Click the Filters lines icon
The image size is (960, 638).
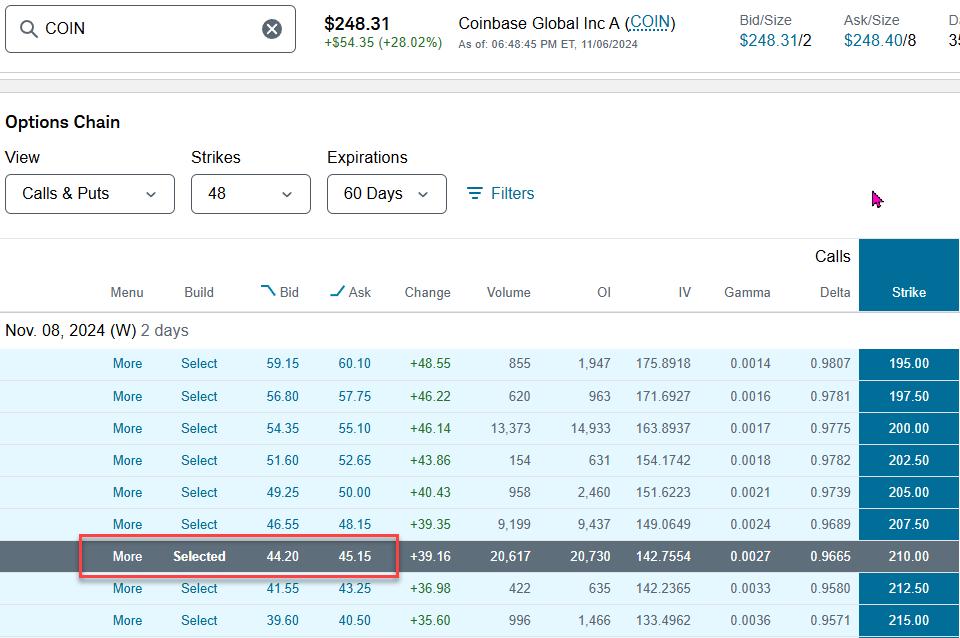474,193
